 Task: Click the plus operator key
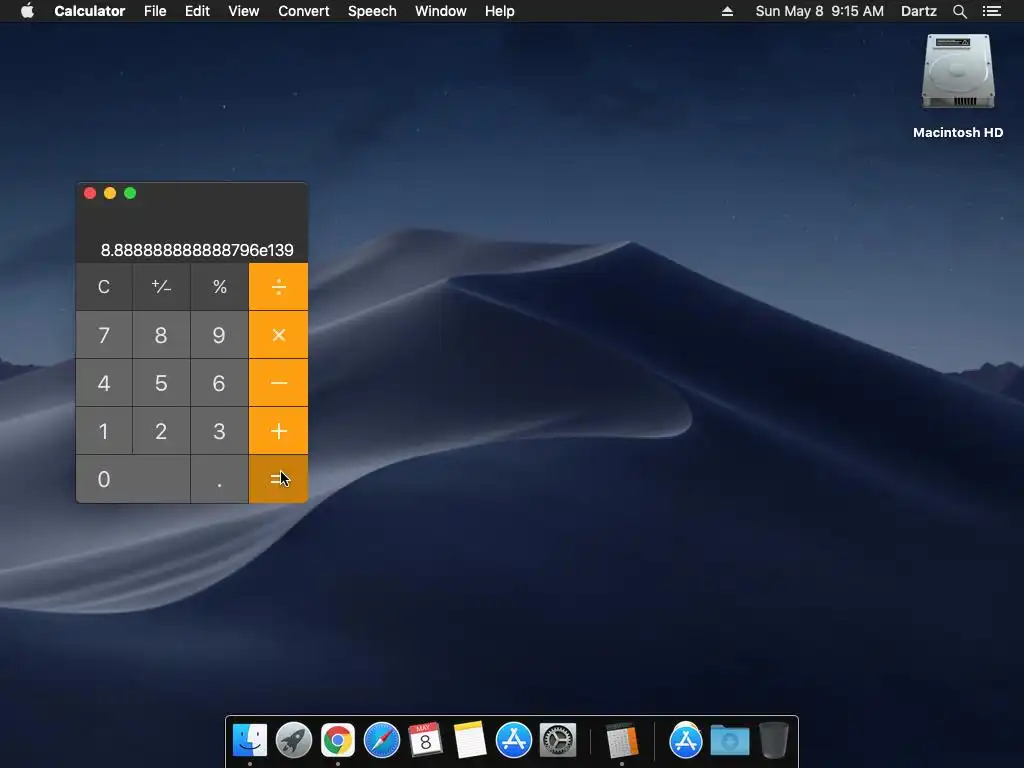tap(278, 431)
